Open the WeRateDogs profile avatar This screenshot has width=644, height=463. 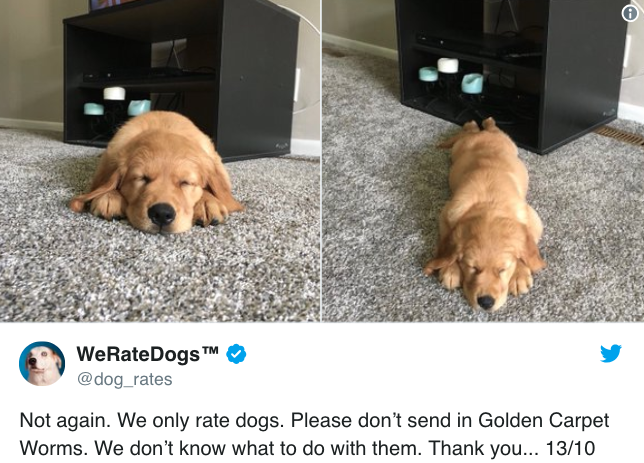42,364
